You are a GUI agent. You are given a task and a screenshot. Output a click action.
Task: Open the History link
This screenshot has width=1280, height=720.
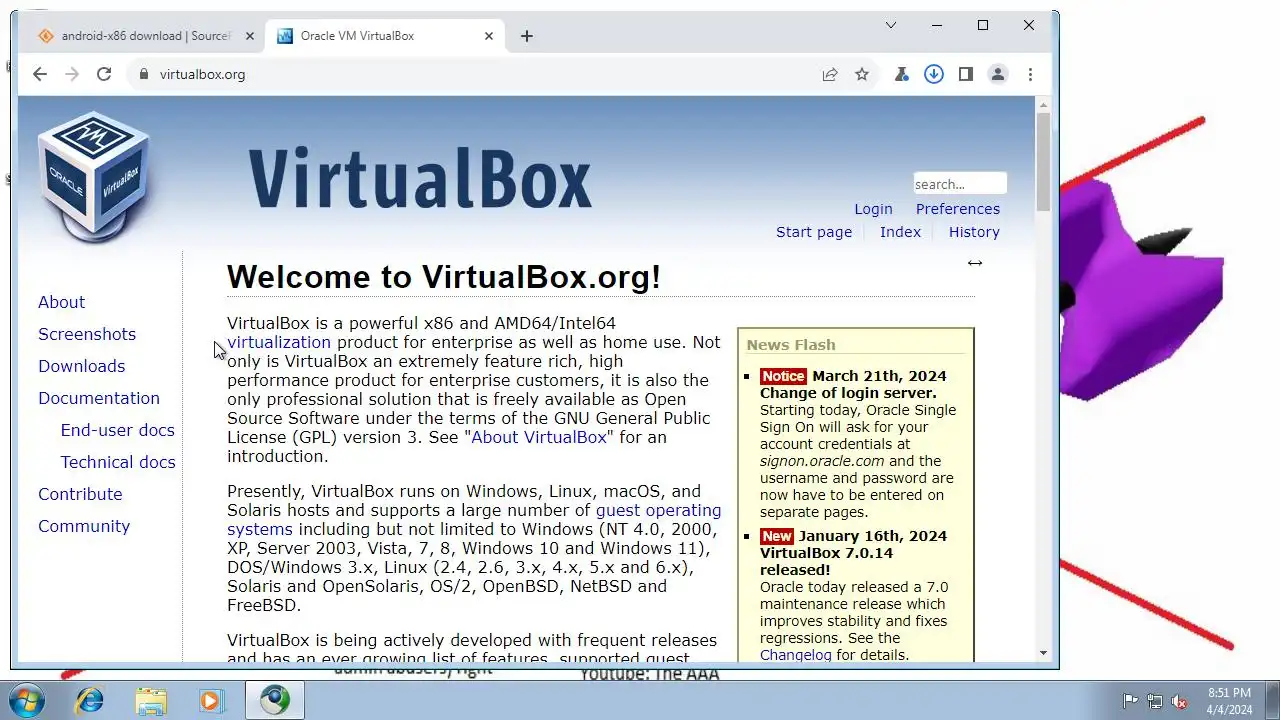[974, 232]
